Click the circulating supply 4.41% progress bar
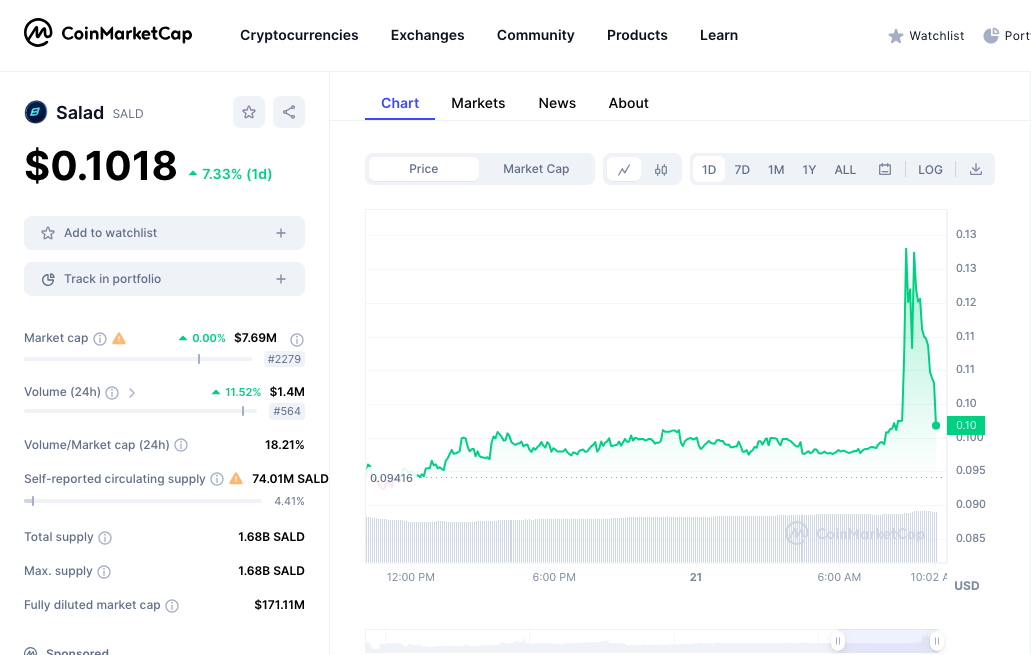The image size is (1031, 655). pos(143,501)
